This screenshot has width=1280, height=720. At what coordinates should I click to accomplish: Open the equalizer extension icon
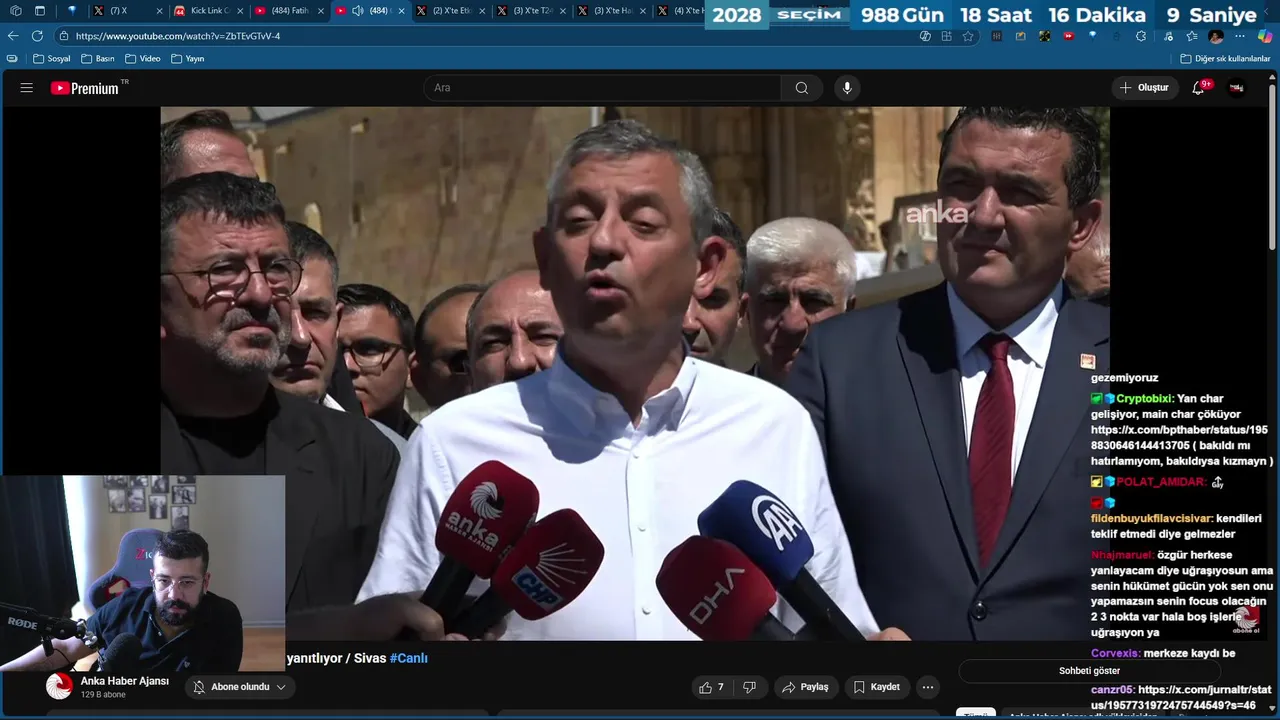[x=997, y=36]
